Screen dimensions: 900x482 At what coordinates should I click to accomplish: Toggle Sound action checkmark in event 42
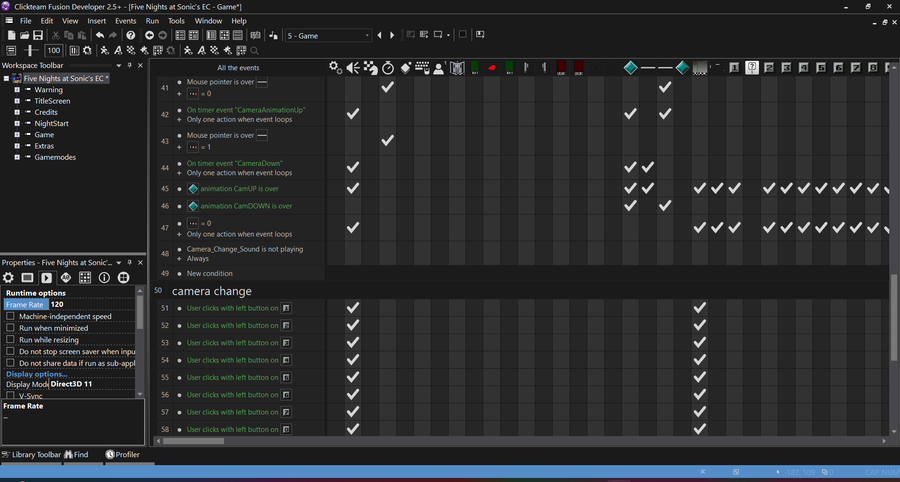click(353, 114)
